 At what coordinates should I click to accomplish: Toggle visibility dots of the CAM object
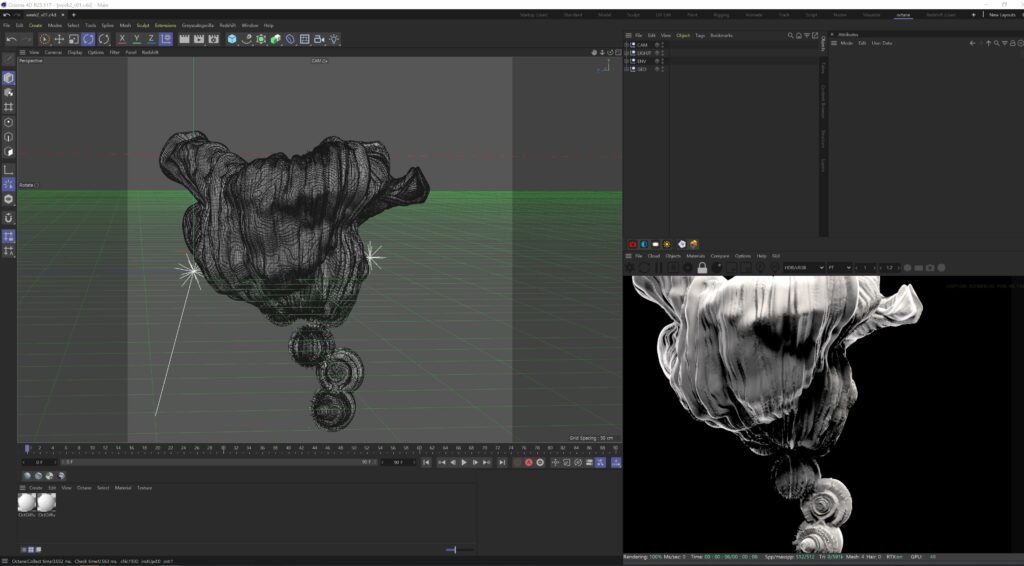[661, 45]
